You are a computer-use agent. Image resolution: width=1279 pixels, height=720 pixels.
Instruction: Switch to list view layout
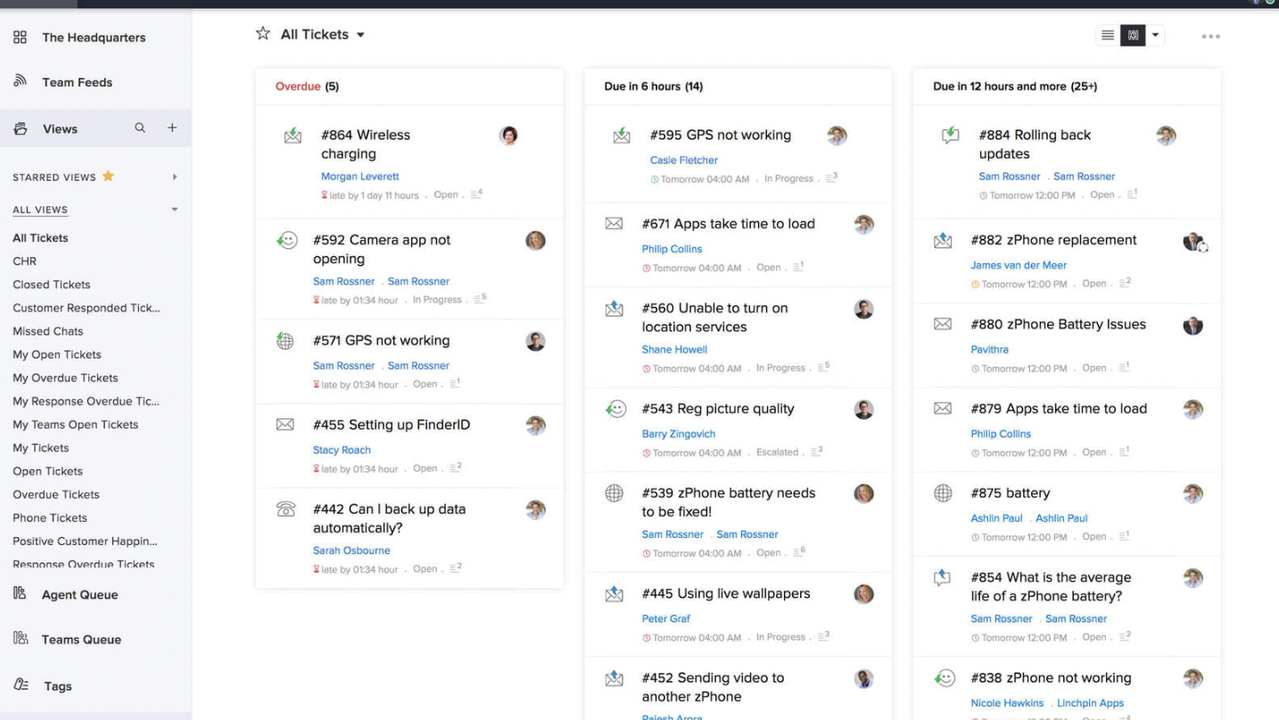(1107, 36)
